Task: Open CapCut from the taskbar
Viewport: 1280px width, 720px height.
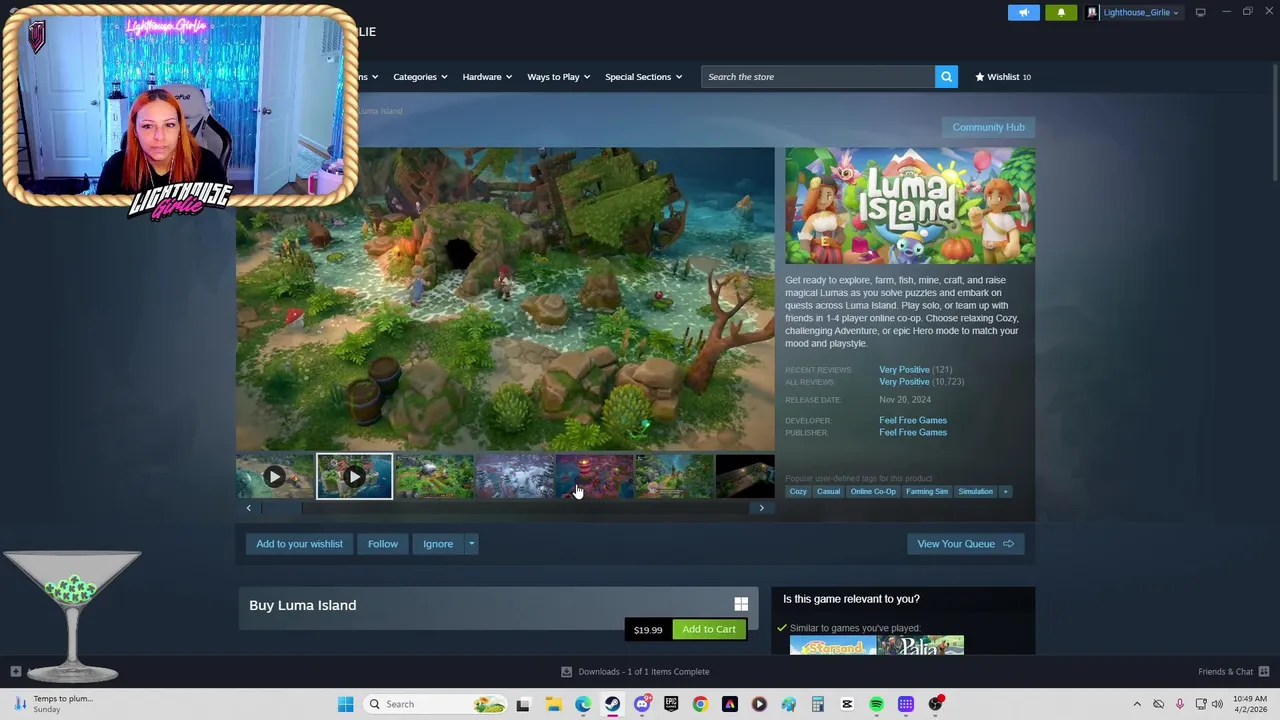Action: point(847,704)
